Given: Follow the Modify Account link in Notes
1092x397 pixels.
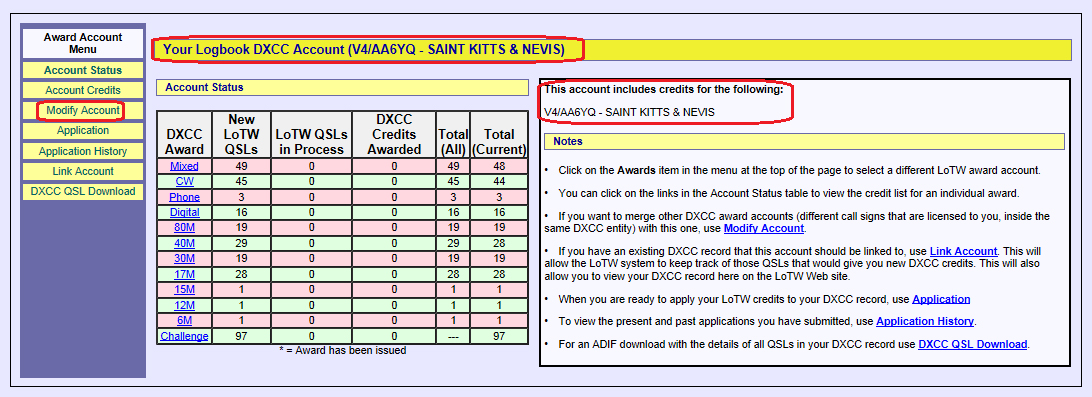Looking at the screenshot, I should pos(764,228).
